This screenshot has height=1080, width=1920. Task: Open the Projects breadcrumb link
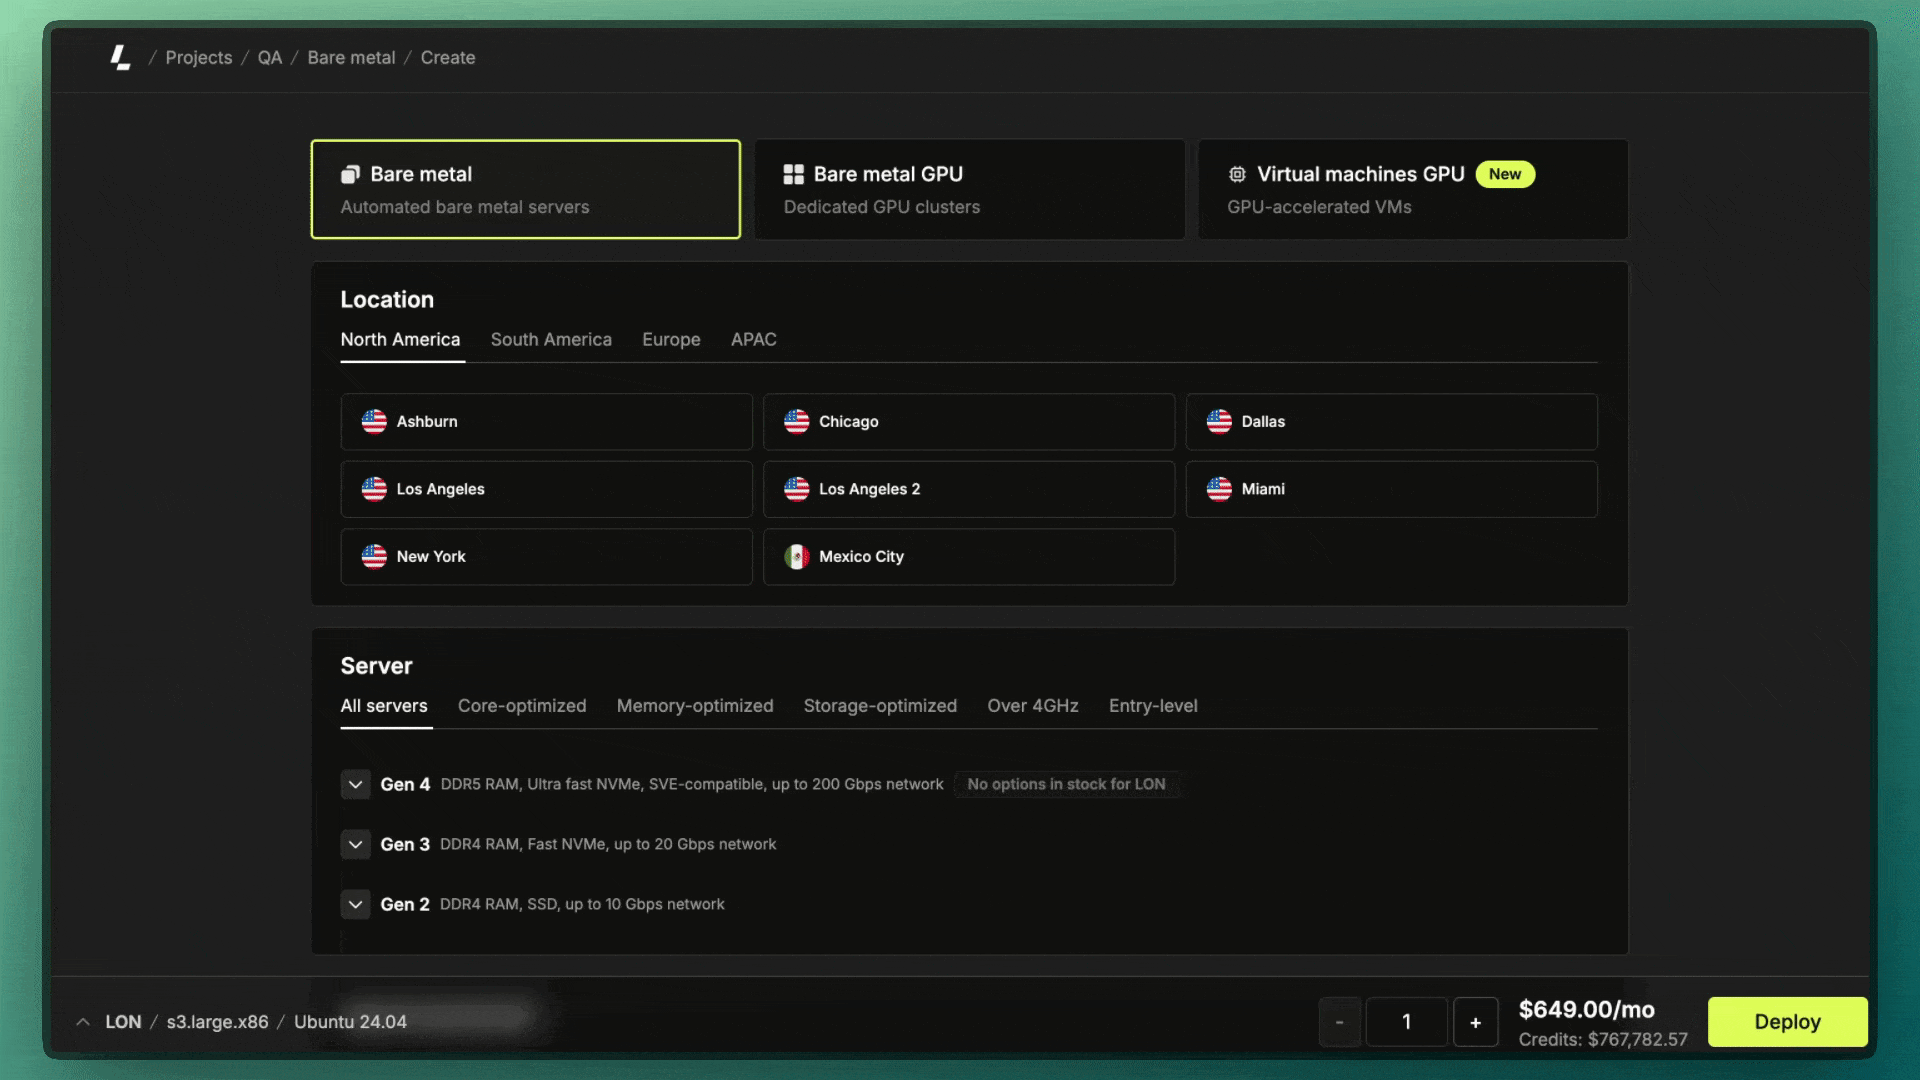pyautogui.click(x=199, y=57)
